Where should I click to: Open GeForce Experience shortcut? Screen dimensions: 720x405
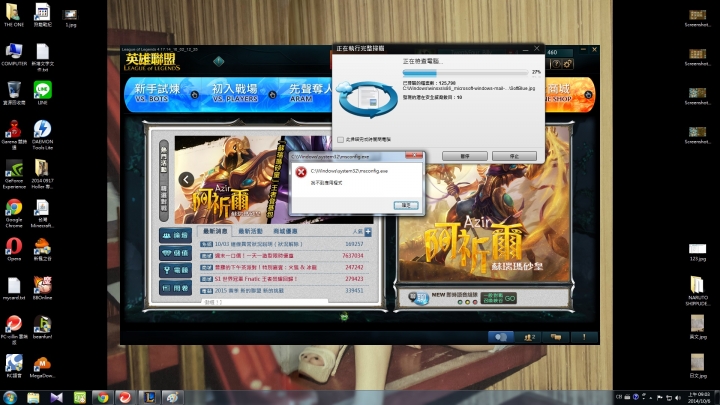(14, 174)
